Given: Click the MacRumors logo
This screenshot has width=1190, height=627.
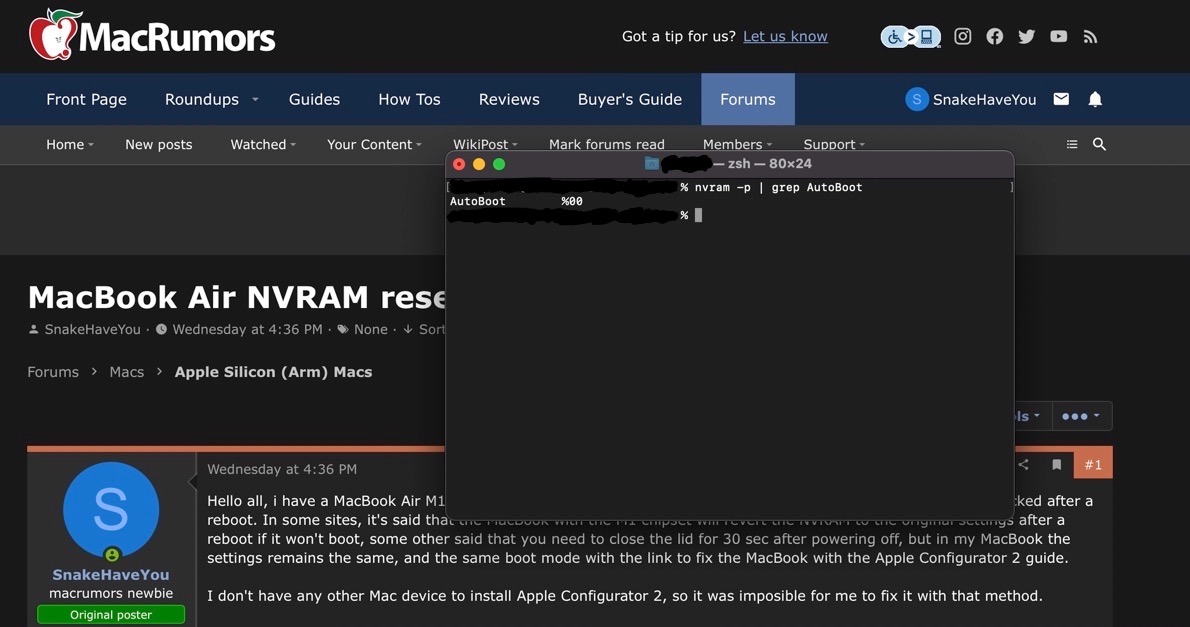Looking at the screenshot, I should 152,35.
